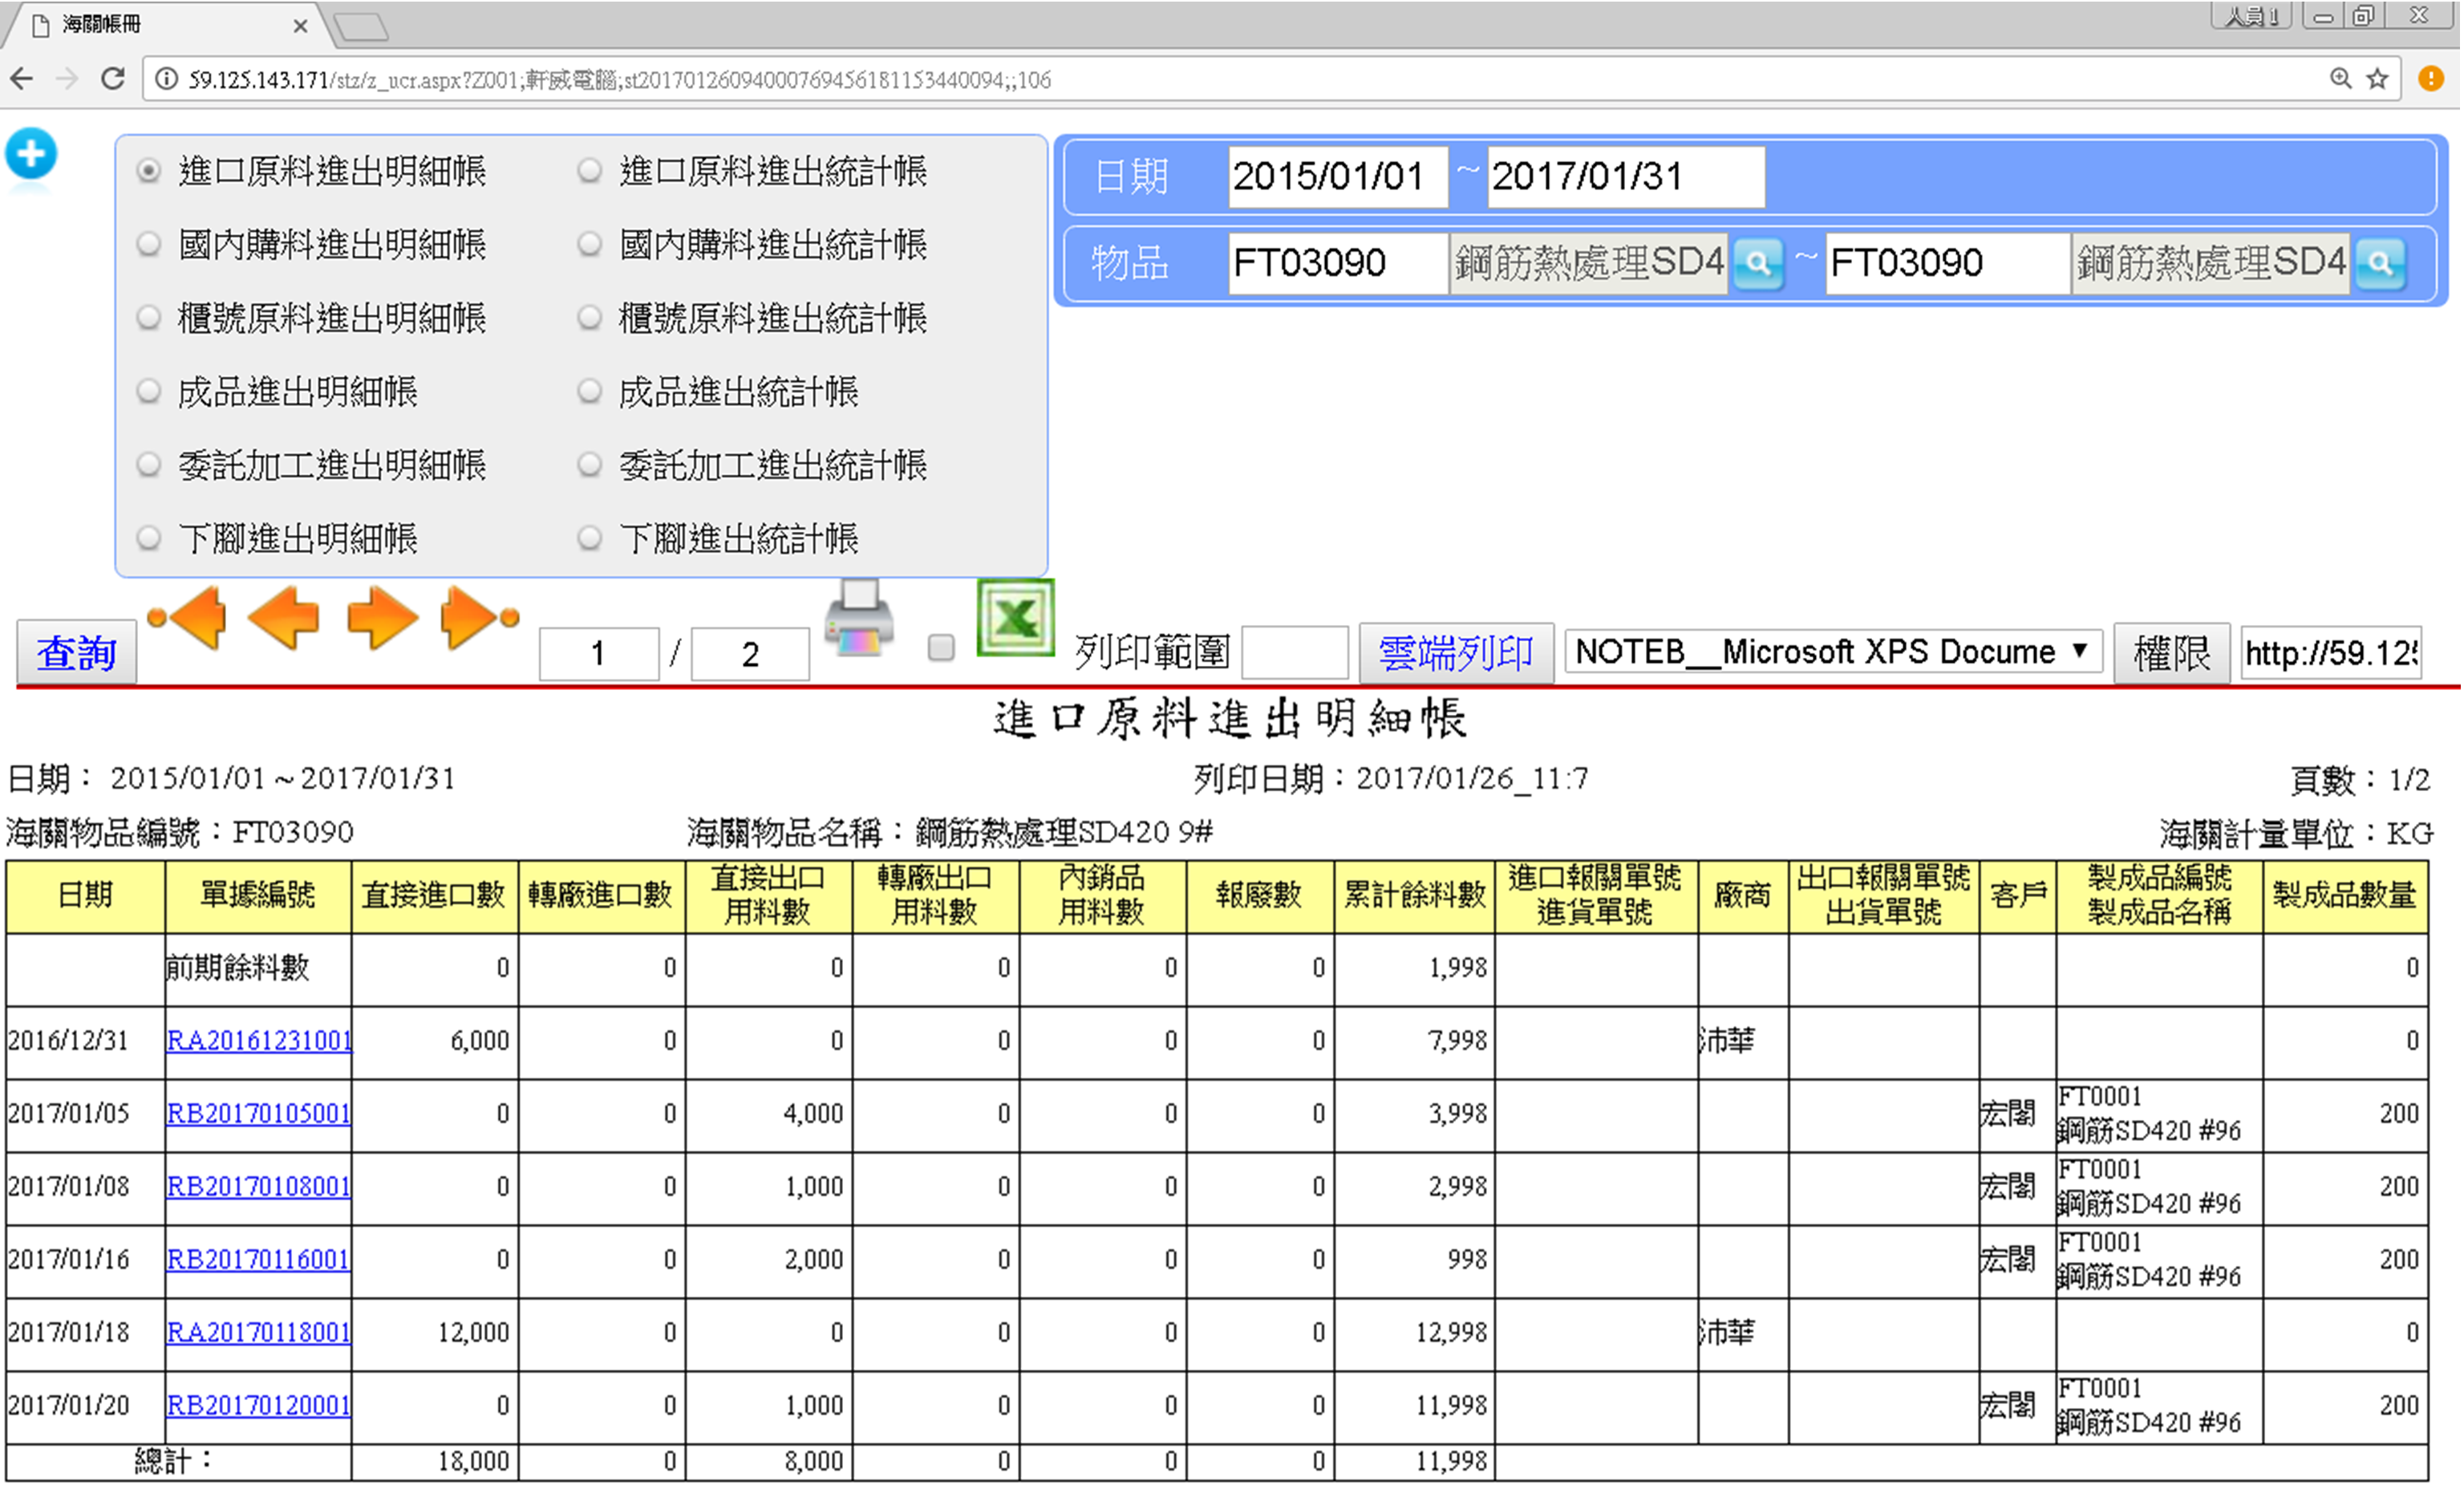Screen dimensions: 2464x1502
Task: Go to previous page with orange left arrow
Action: [284, 618]
